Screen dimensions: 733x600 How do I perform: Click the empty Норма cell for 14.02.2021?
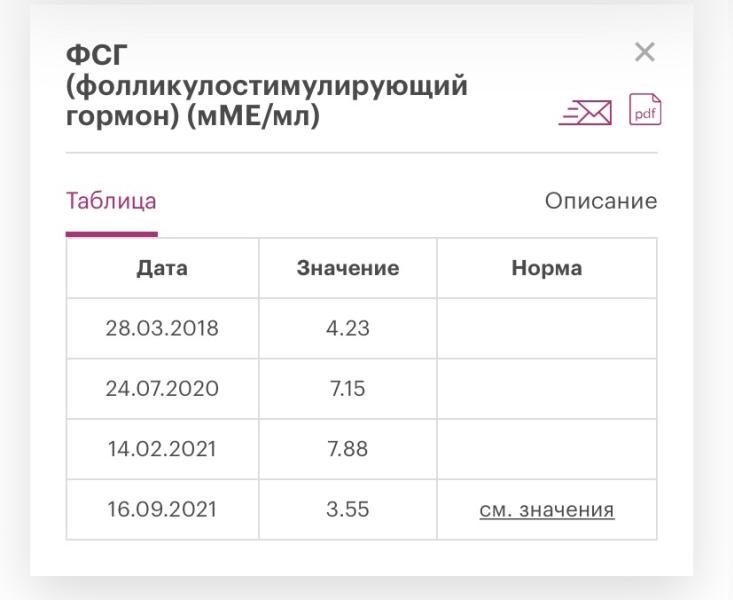coord(547,449)
